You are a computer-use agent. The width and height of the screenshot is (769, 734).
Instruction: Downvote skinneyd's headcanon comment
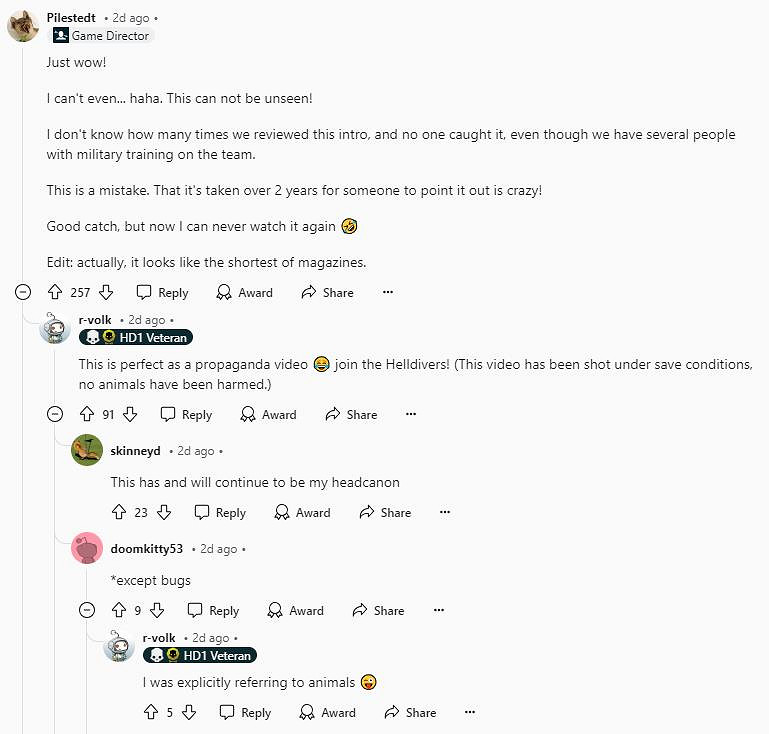tap(164, 513)
